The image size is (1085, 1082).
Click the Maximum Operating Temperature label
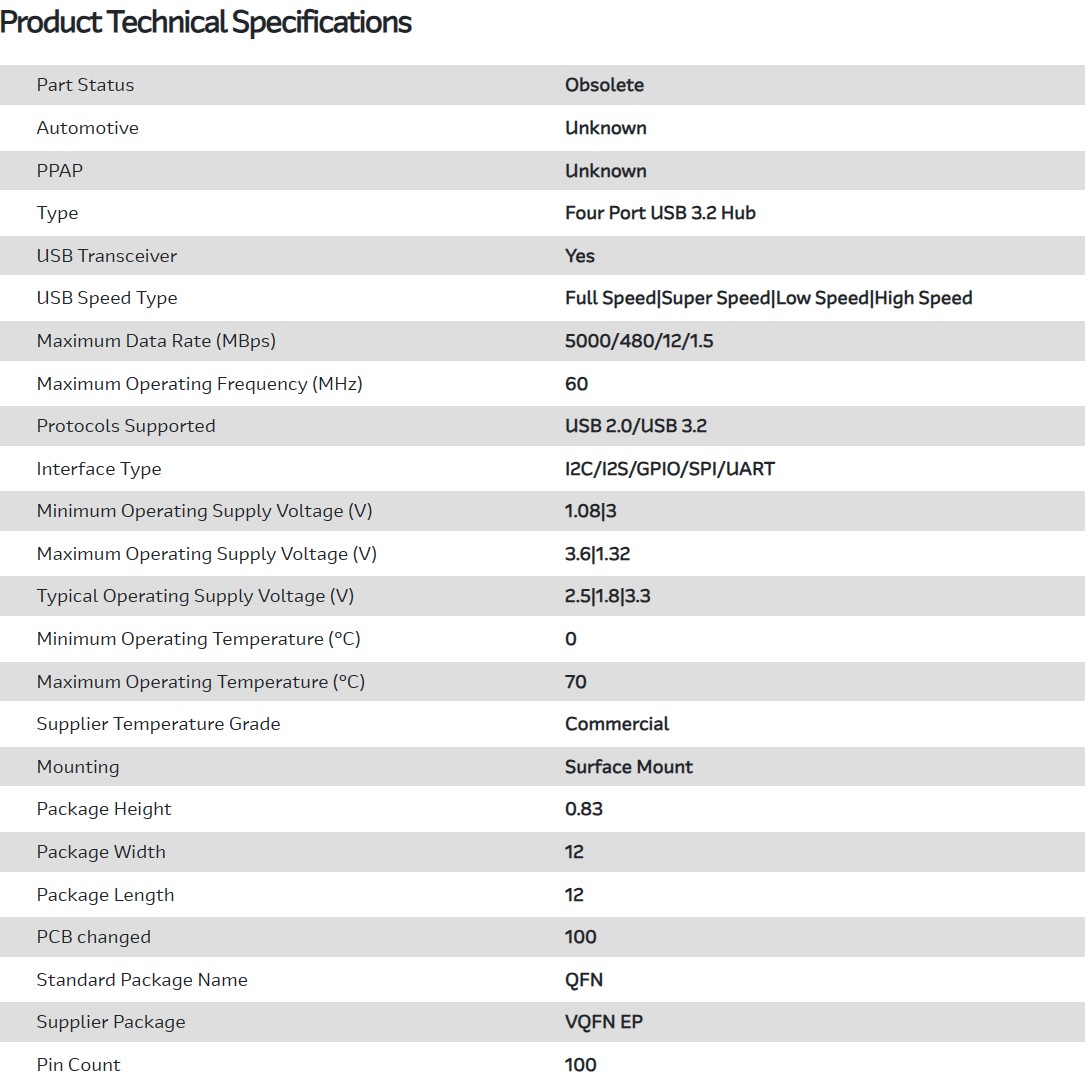(200, 682)
